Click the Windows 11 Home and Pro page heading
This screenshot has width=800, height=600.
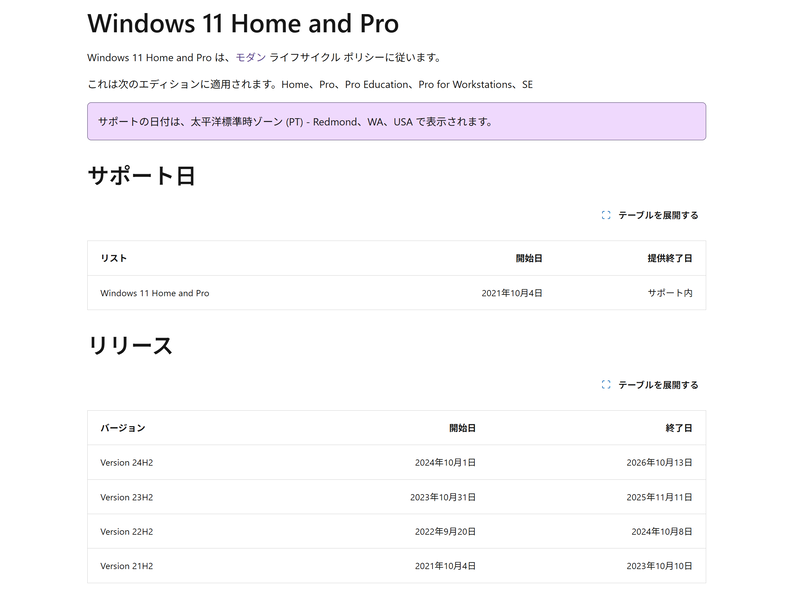[x=243, y=19]
